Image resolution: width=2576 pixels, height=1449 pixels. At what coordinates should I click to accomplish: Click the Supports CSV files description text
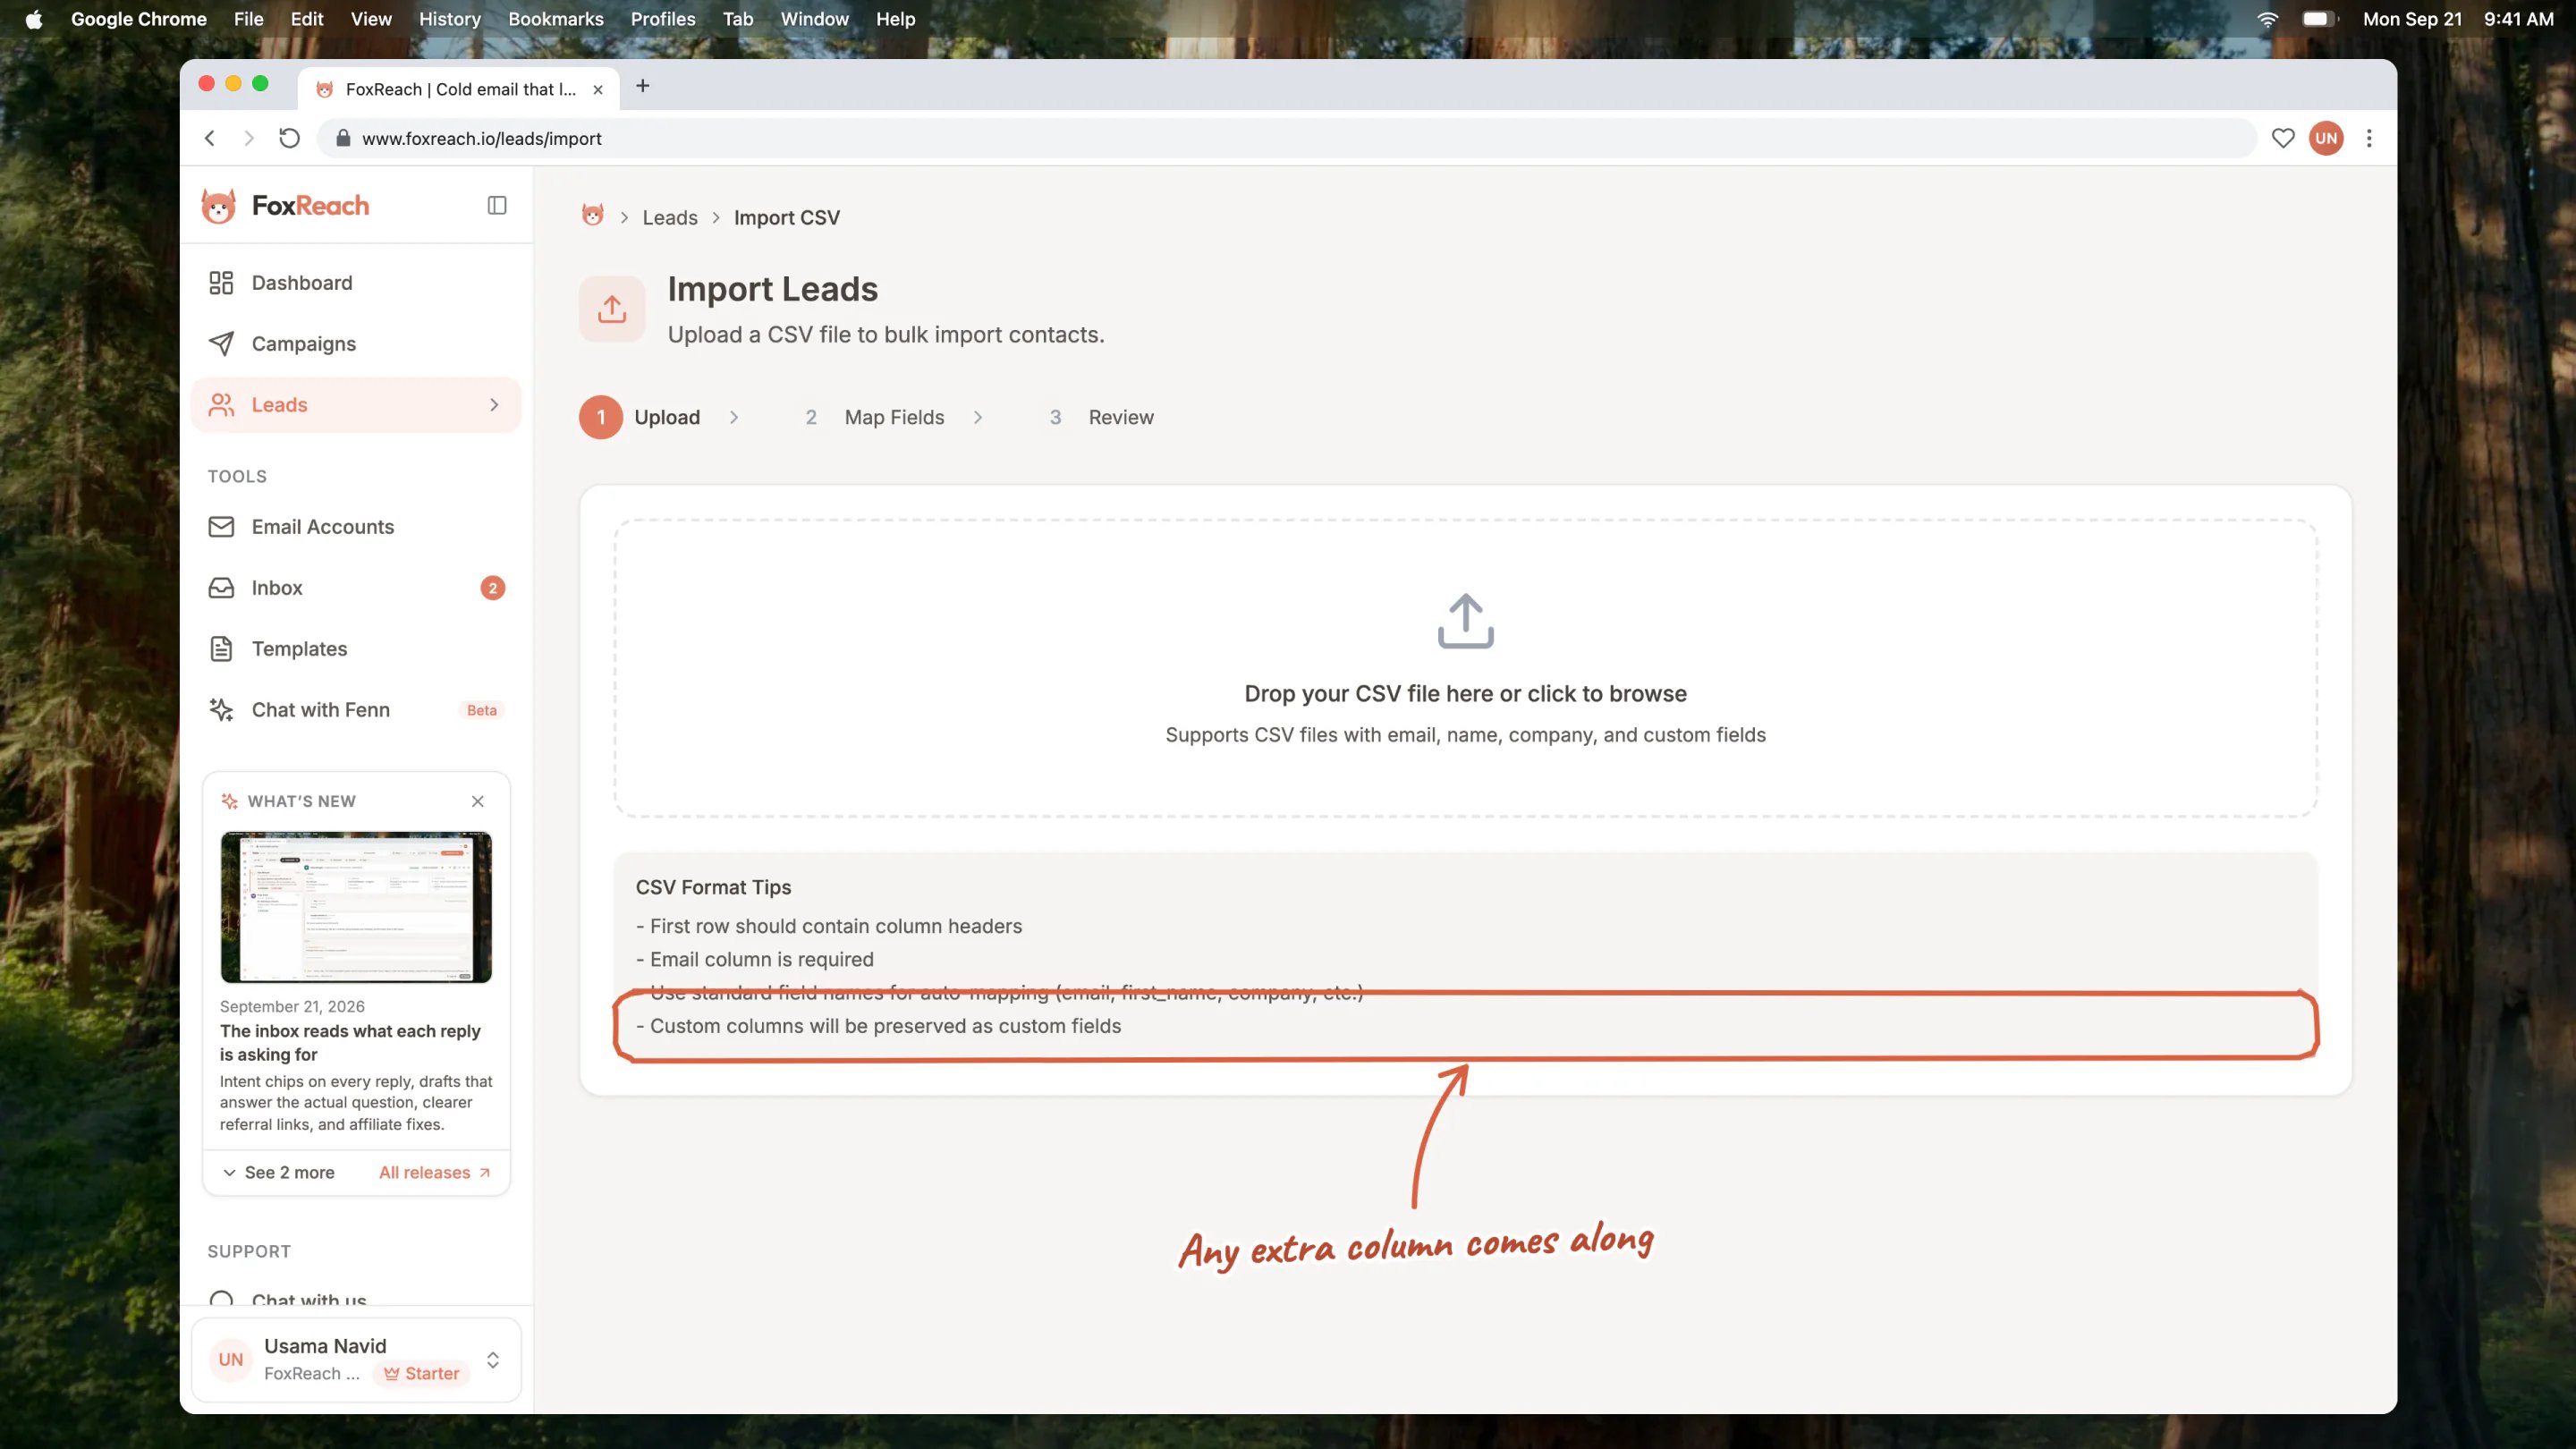point(1465,735)
